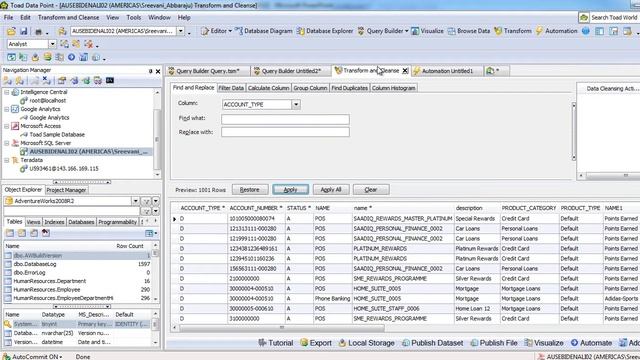Open the Query Builder dropdown arrow
Image resolution: width=640 pixels, height=360 pixels.
(407, 31)
